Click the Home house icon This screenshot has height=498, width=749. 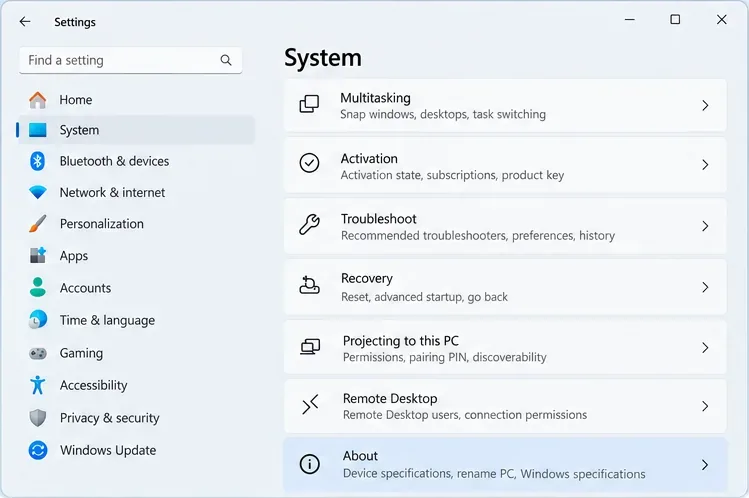click(38, 100)
